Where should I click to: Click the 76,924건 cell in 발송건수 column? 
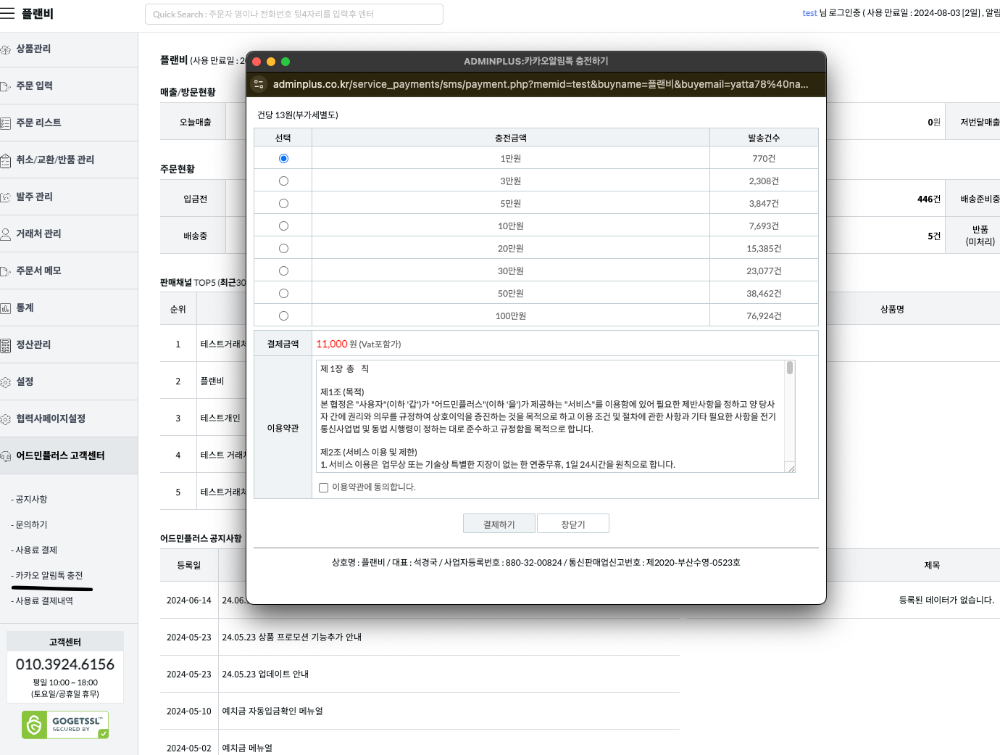click(763, 316)
